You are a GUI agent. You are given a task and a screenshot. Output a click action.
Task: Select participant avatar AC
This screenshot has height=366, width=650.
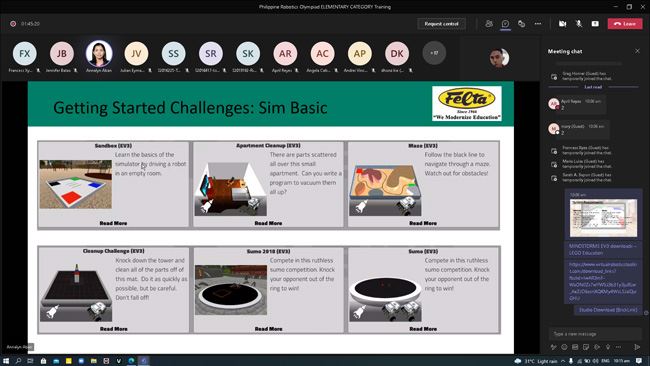click(323, 53)
